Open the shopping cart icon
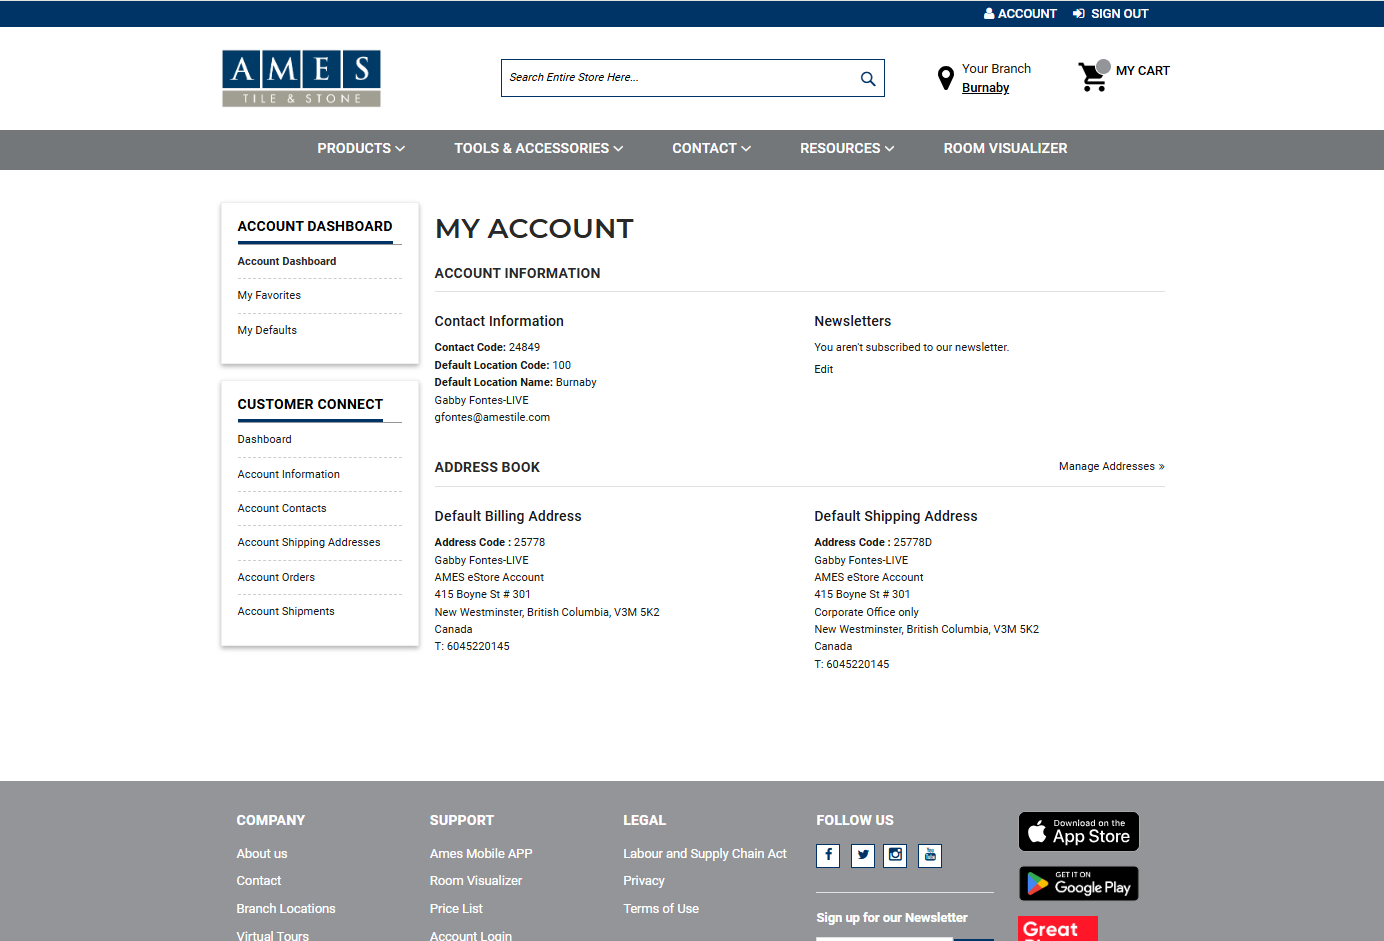 [1092, 76]
